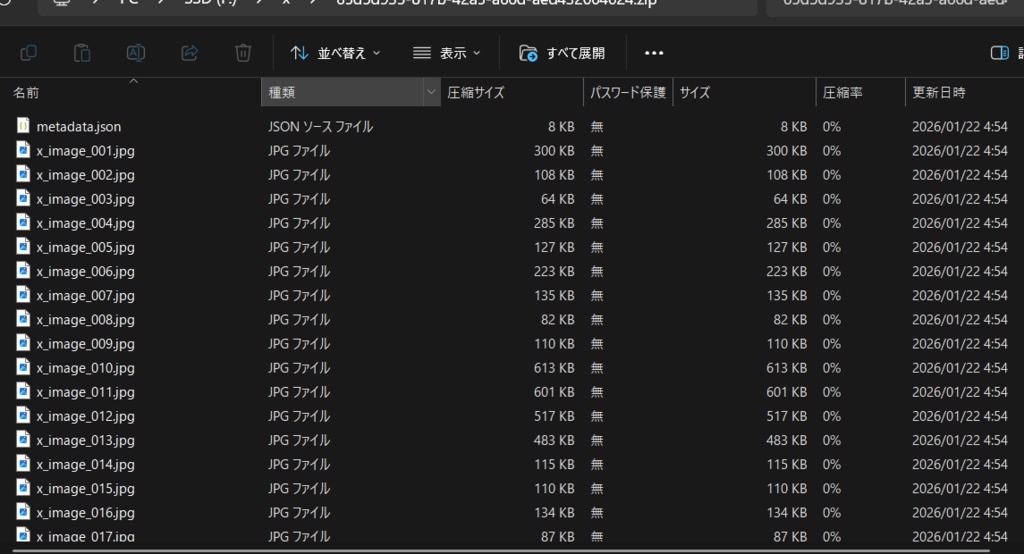Click the x_image_007.jpg file name
The height and width of the screenshot is (554, 1024).
pyautogui.click(x=86, y=296)
